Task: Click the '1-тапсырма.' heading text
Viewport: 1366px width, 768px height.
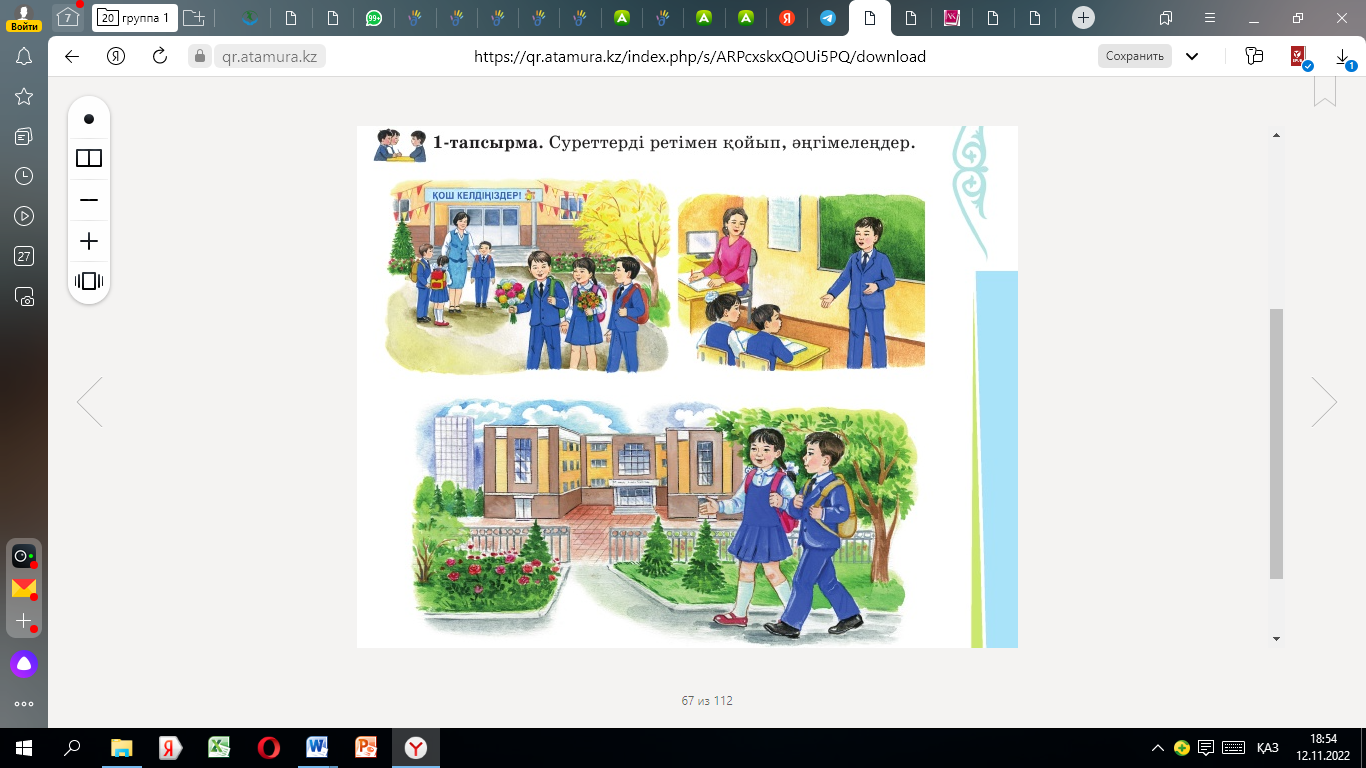Action: coord(488,143)
